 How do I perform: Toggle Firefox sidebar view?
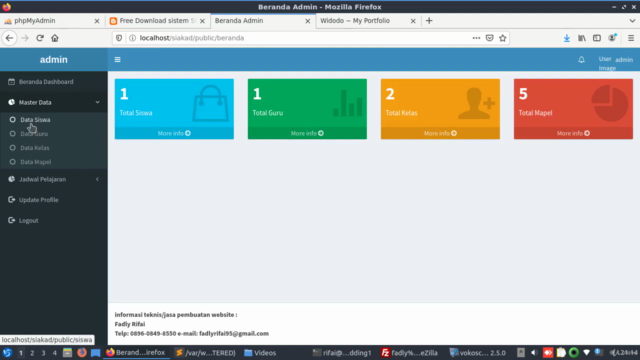point(597,38)
